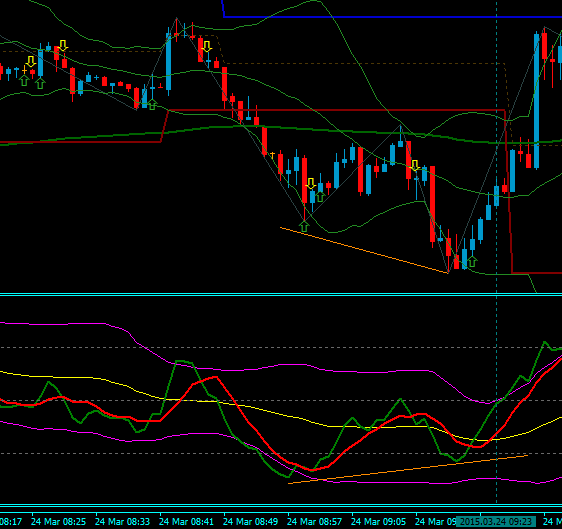
Task: Click the green up arrow beneath the chart's lowest candles
Action: [472, 262]
